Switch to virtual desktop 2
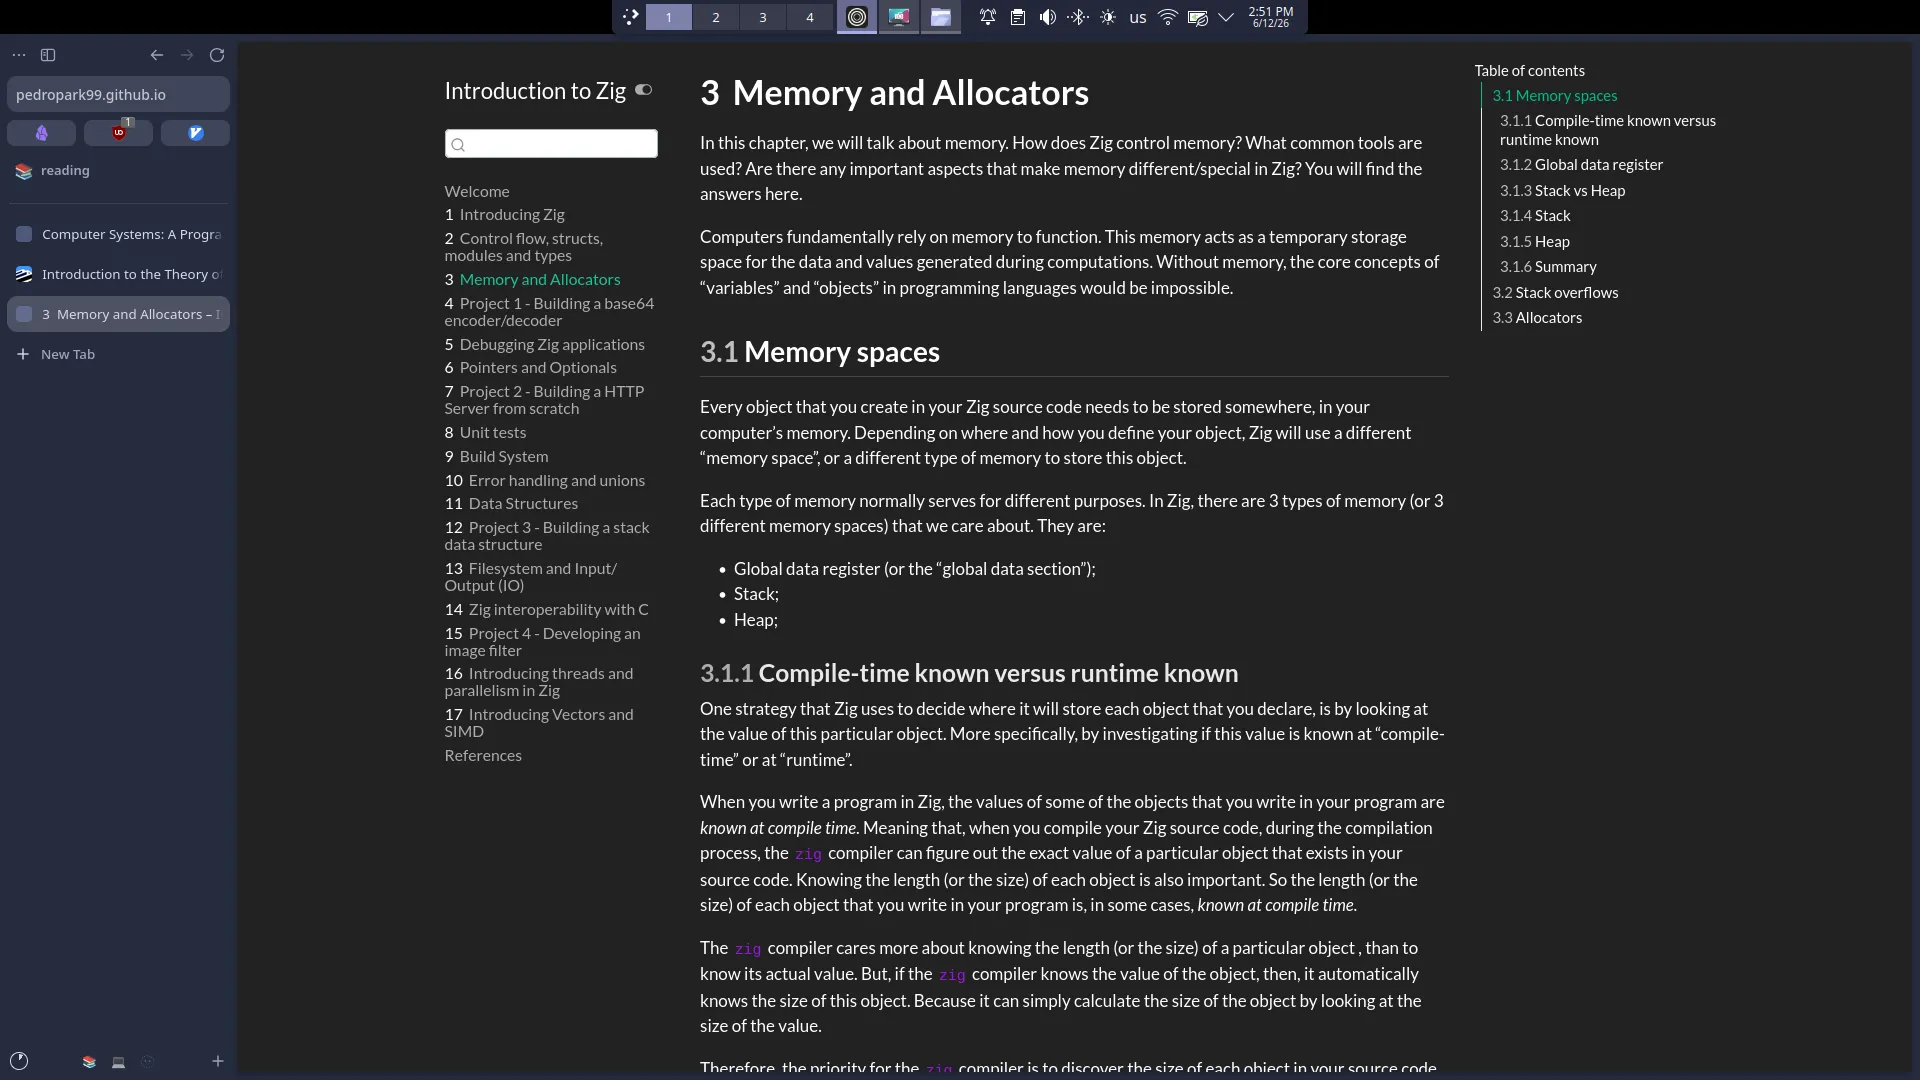This screenshot has height=1080, width=1920. [716, 17]
